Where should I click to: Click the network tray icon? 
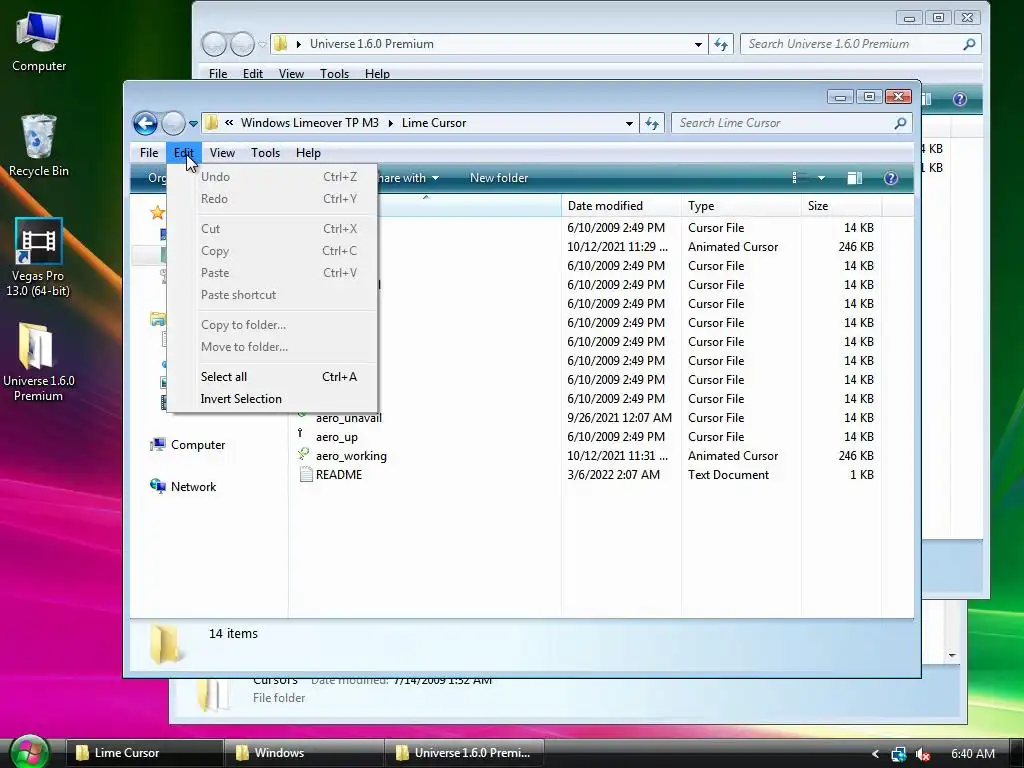[899, 754]
